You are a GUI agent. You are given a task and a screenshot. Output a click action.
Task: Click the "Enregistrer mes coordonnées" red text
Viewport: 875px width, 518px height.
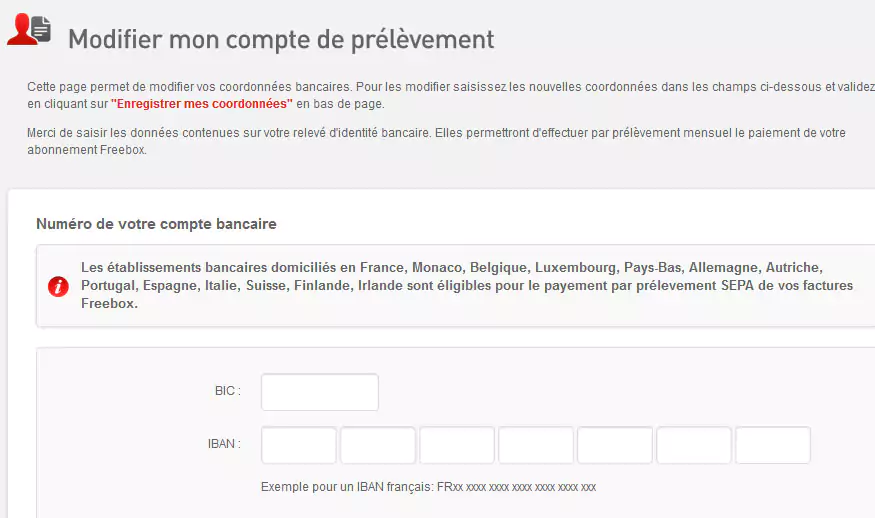click(202, 104)
